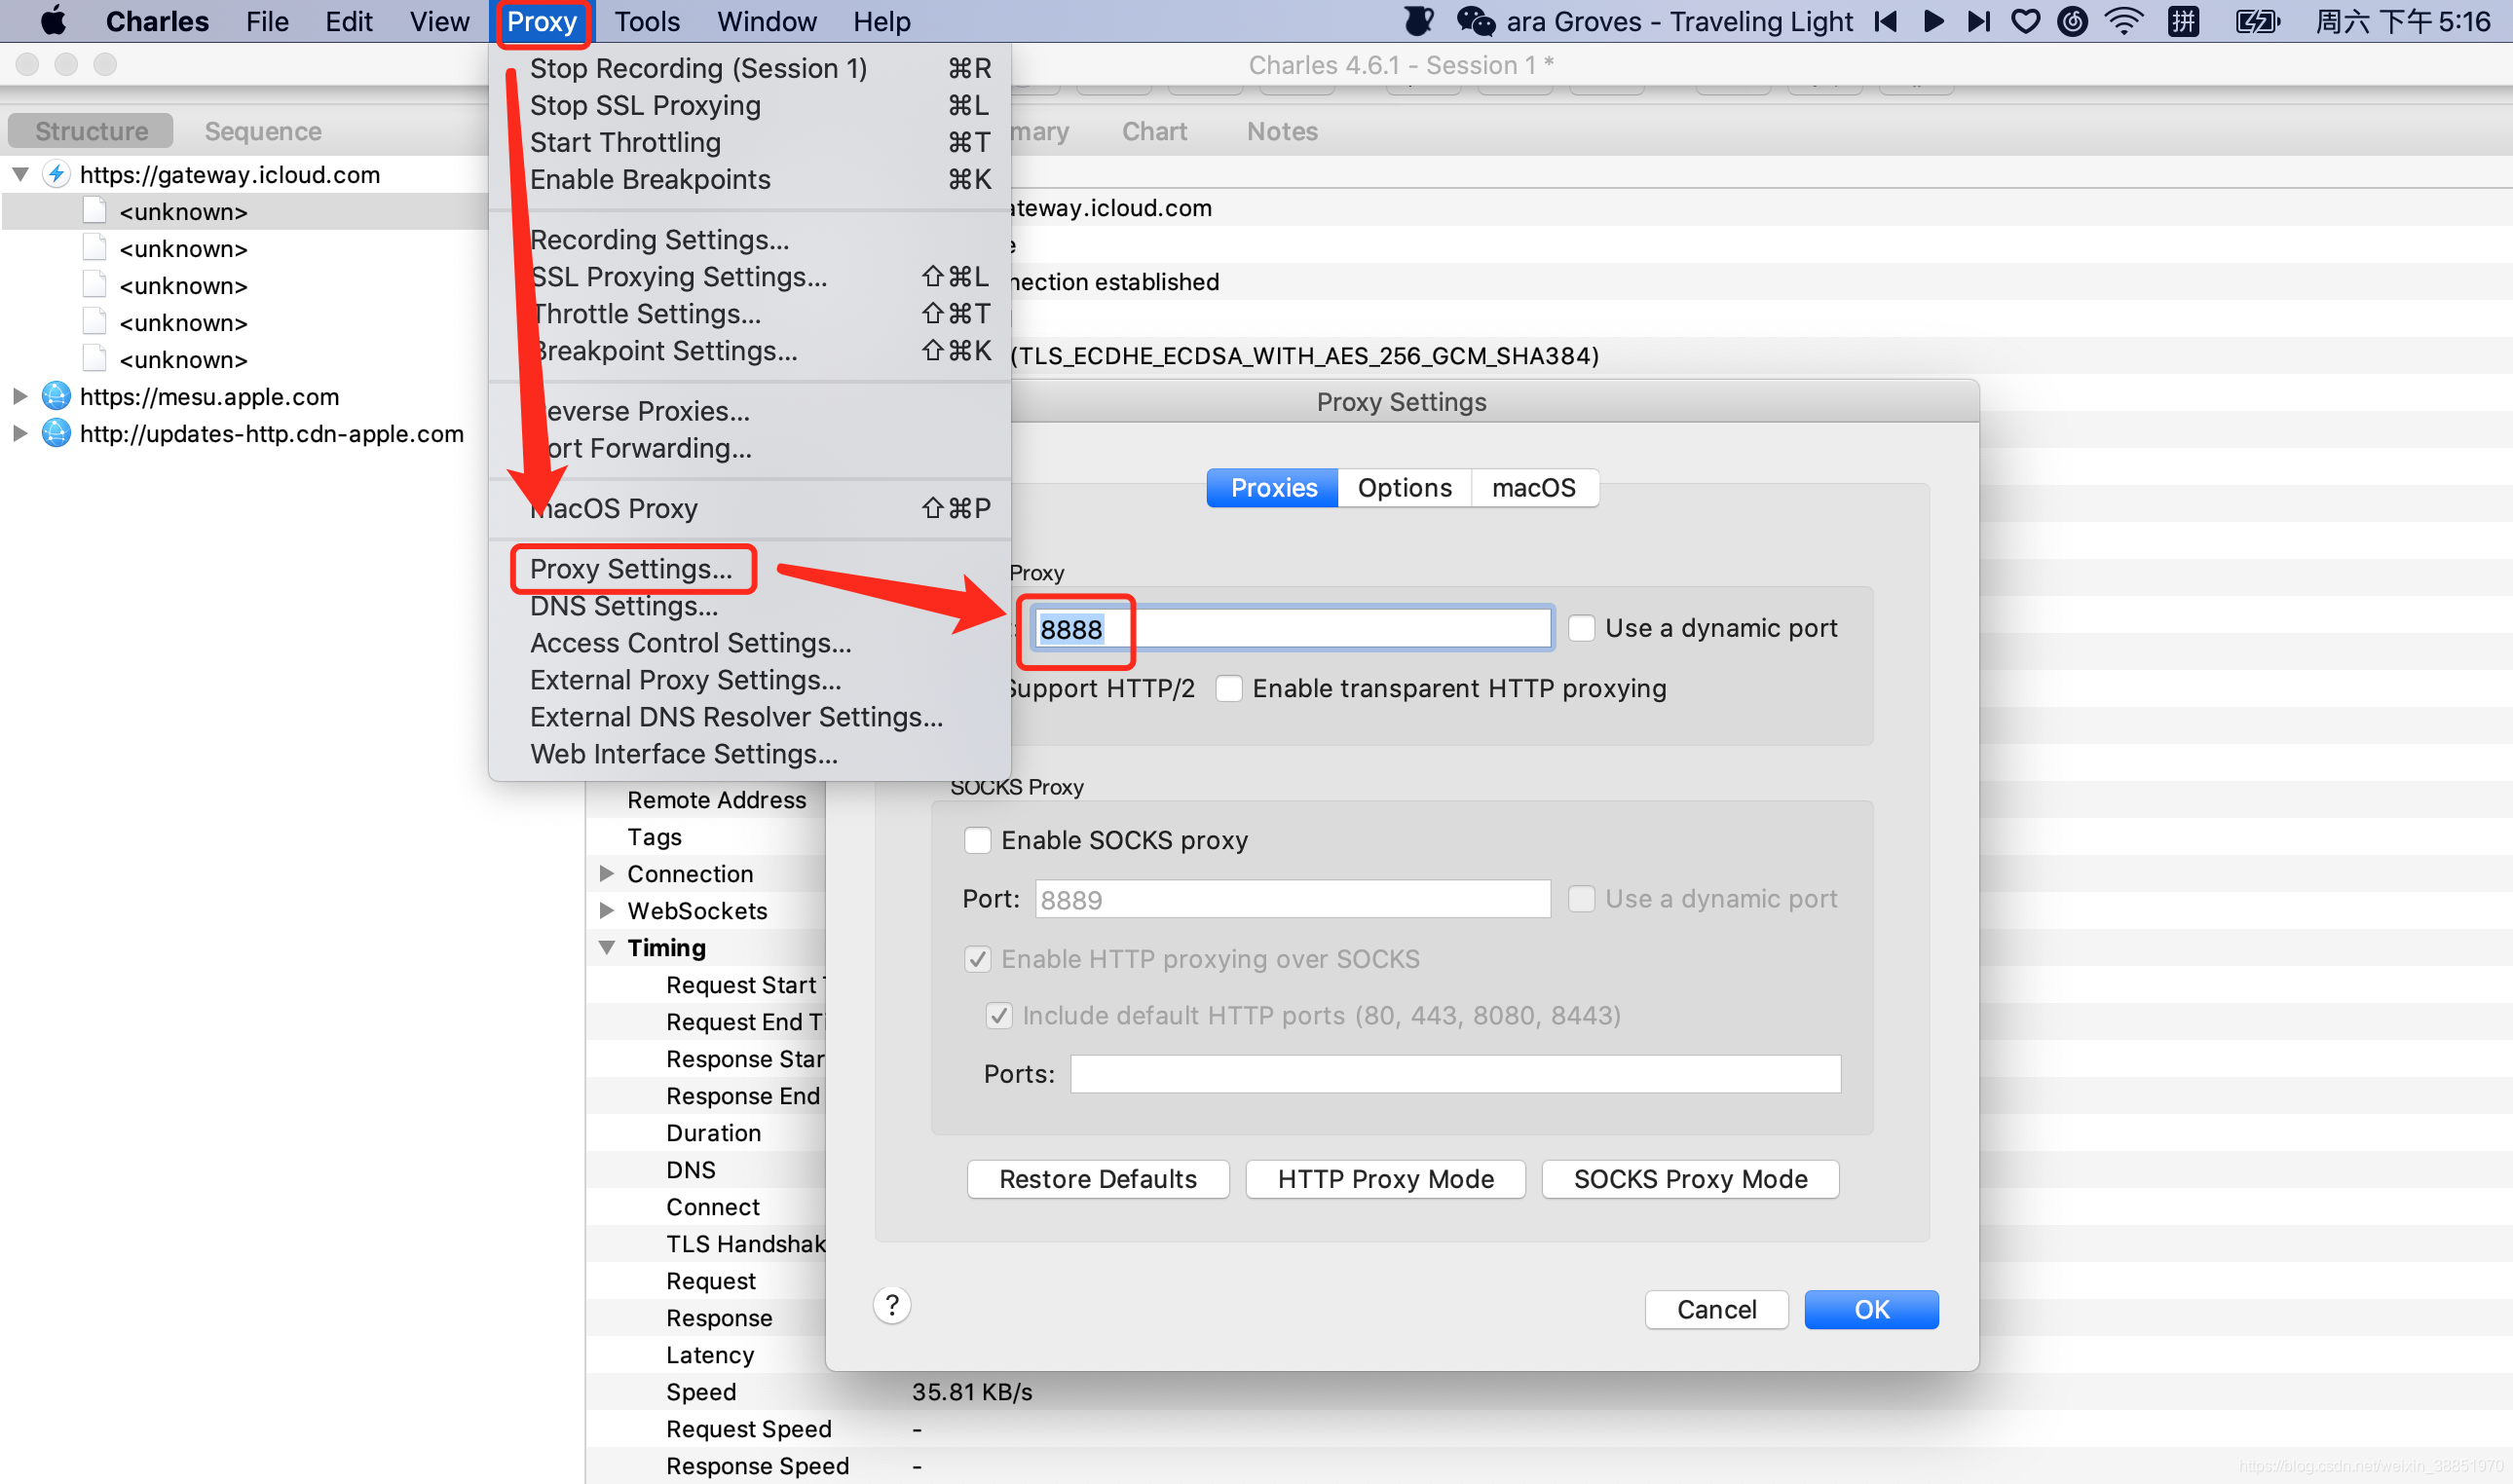Select Proxy Settings... menu entry
This screenshot has height=1484, width=2513.
(631, 569)
